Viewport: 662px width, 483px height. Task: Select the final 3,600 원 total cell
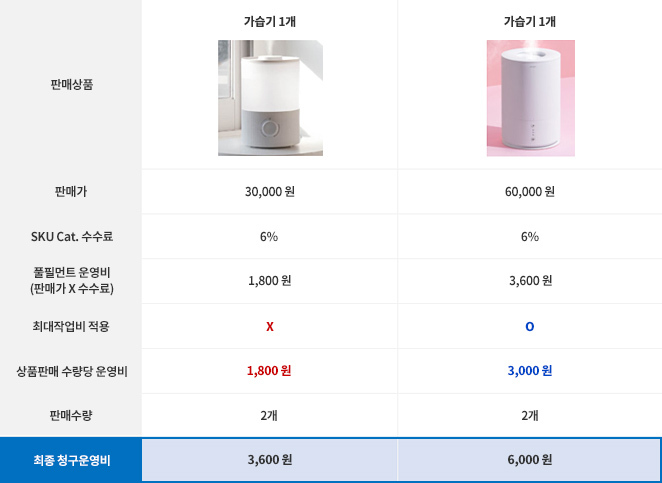tap(270, 460)
